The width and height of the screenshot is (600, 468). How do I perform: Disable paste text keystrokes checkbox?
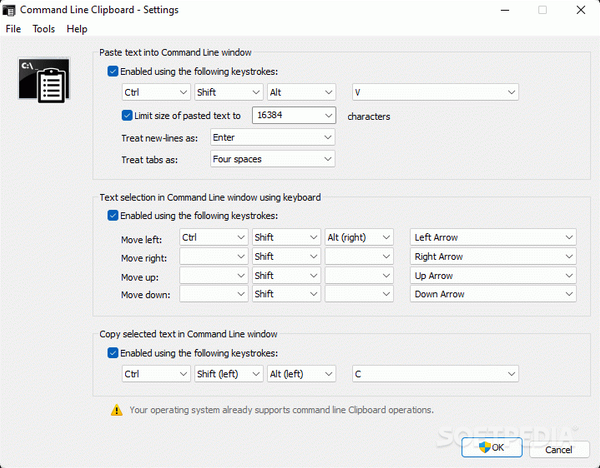tap(112, 71)
